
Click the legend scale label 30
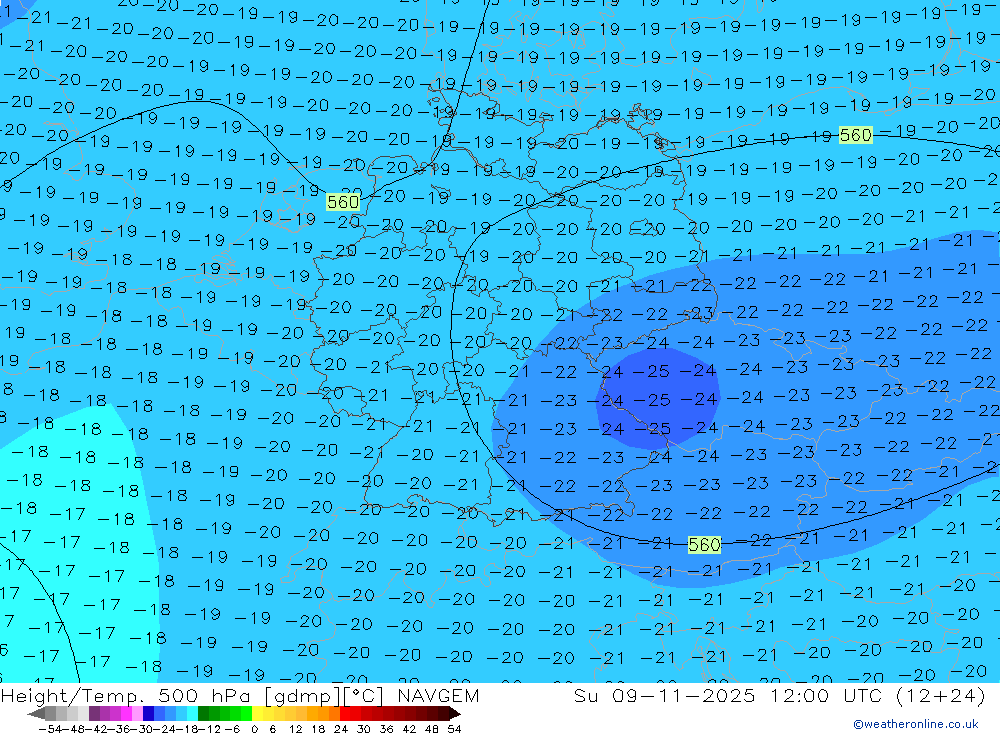click(x=364, y=729)
